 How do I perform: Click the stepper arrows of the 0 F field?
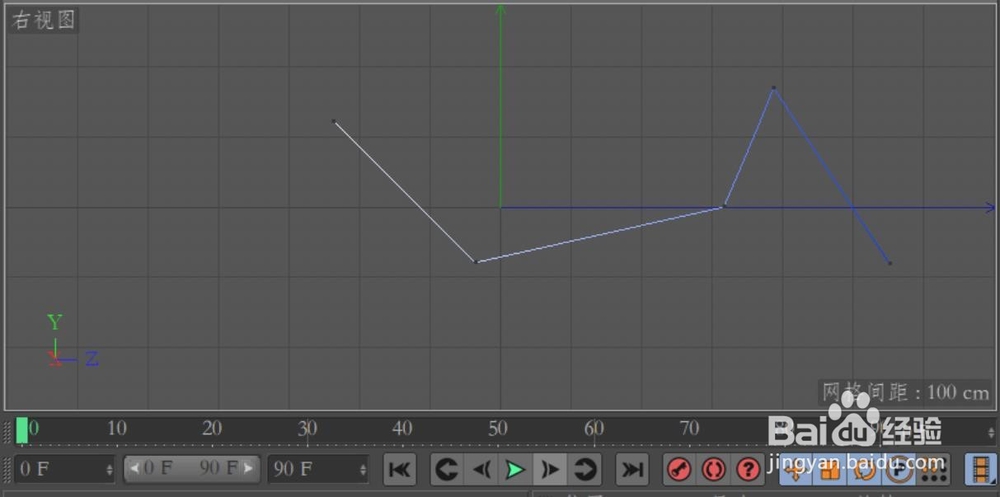(108, 470)
